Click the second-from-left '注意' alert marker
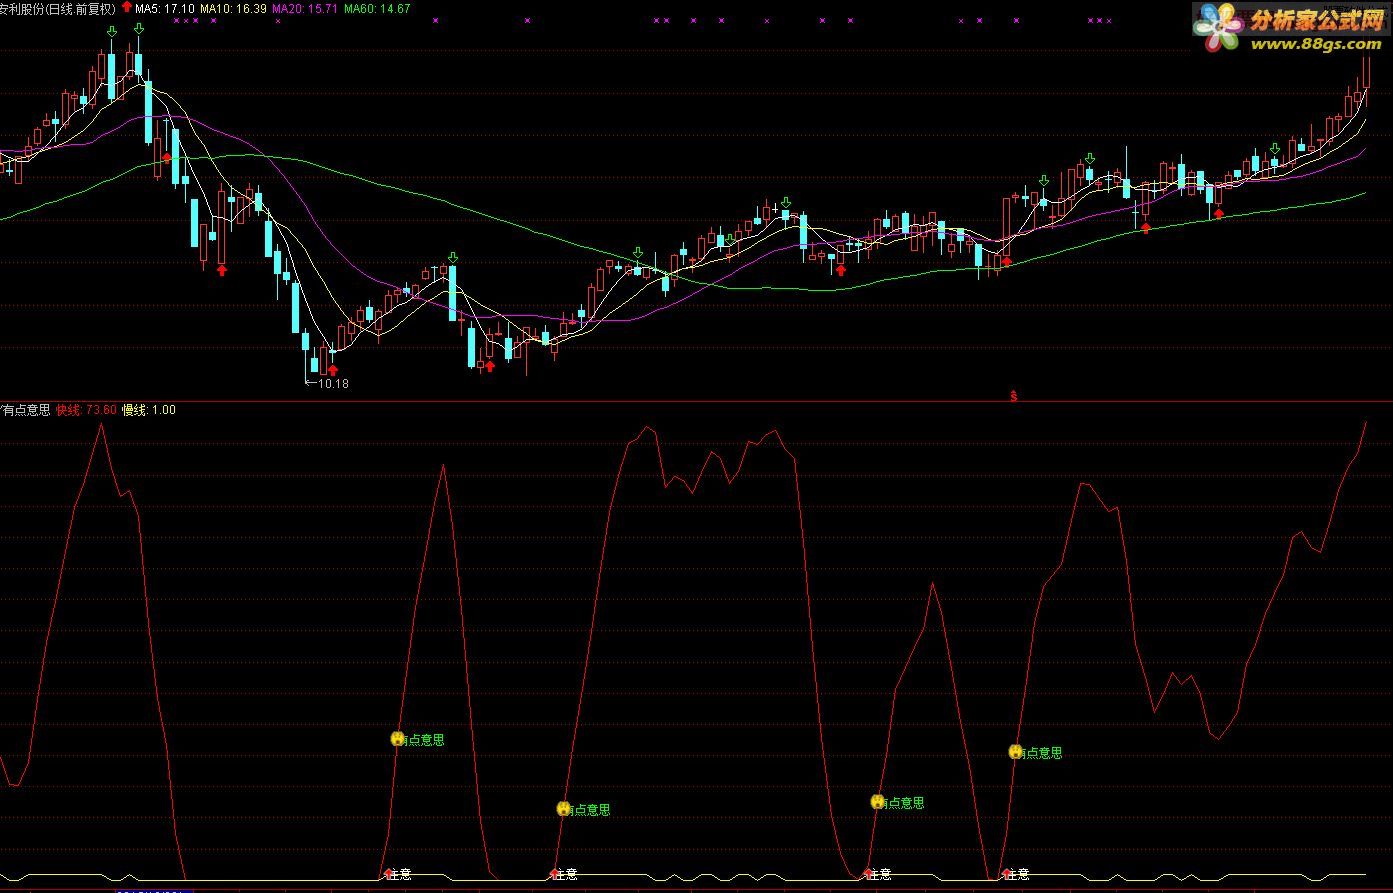The width and height of the screenshot is (1393, 893). (563, 873)
